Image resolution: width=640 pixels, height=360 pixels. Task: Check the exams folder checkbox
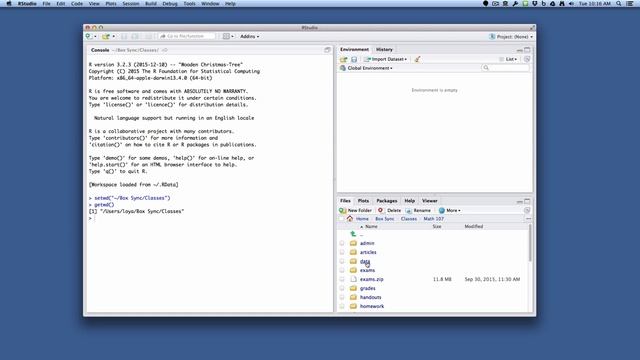pos(342,270)
